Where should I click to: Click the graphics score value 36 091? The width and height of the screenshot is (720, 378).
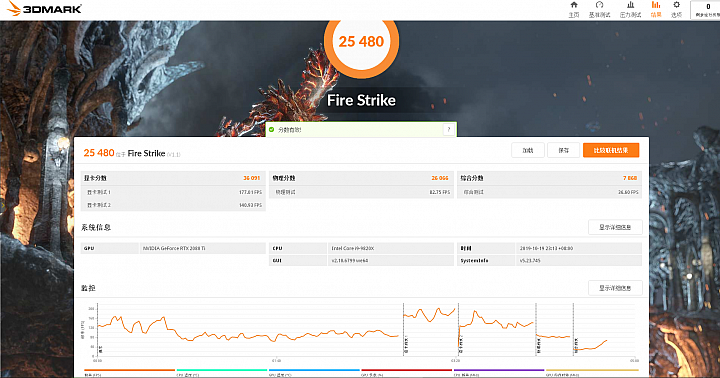pyautogui.click(x=252, y=178)
